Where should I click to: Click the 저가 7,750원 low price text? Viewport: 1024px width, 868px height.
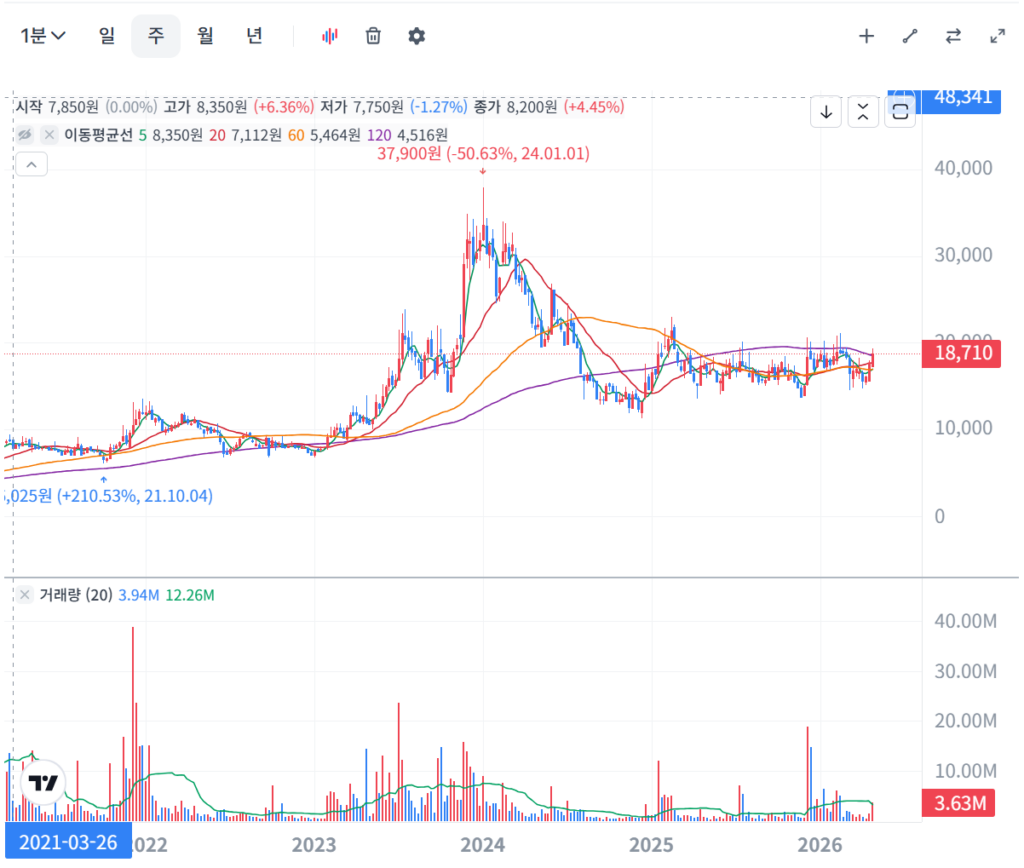click(361, 107)
